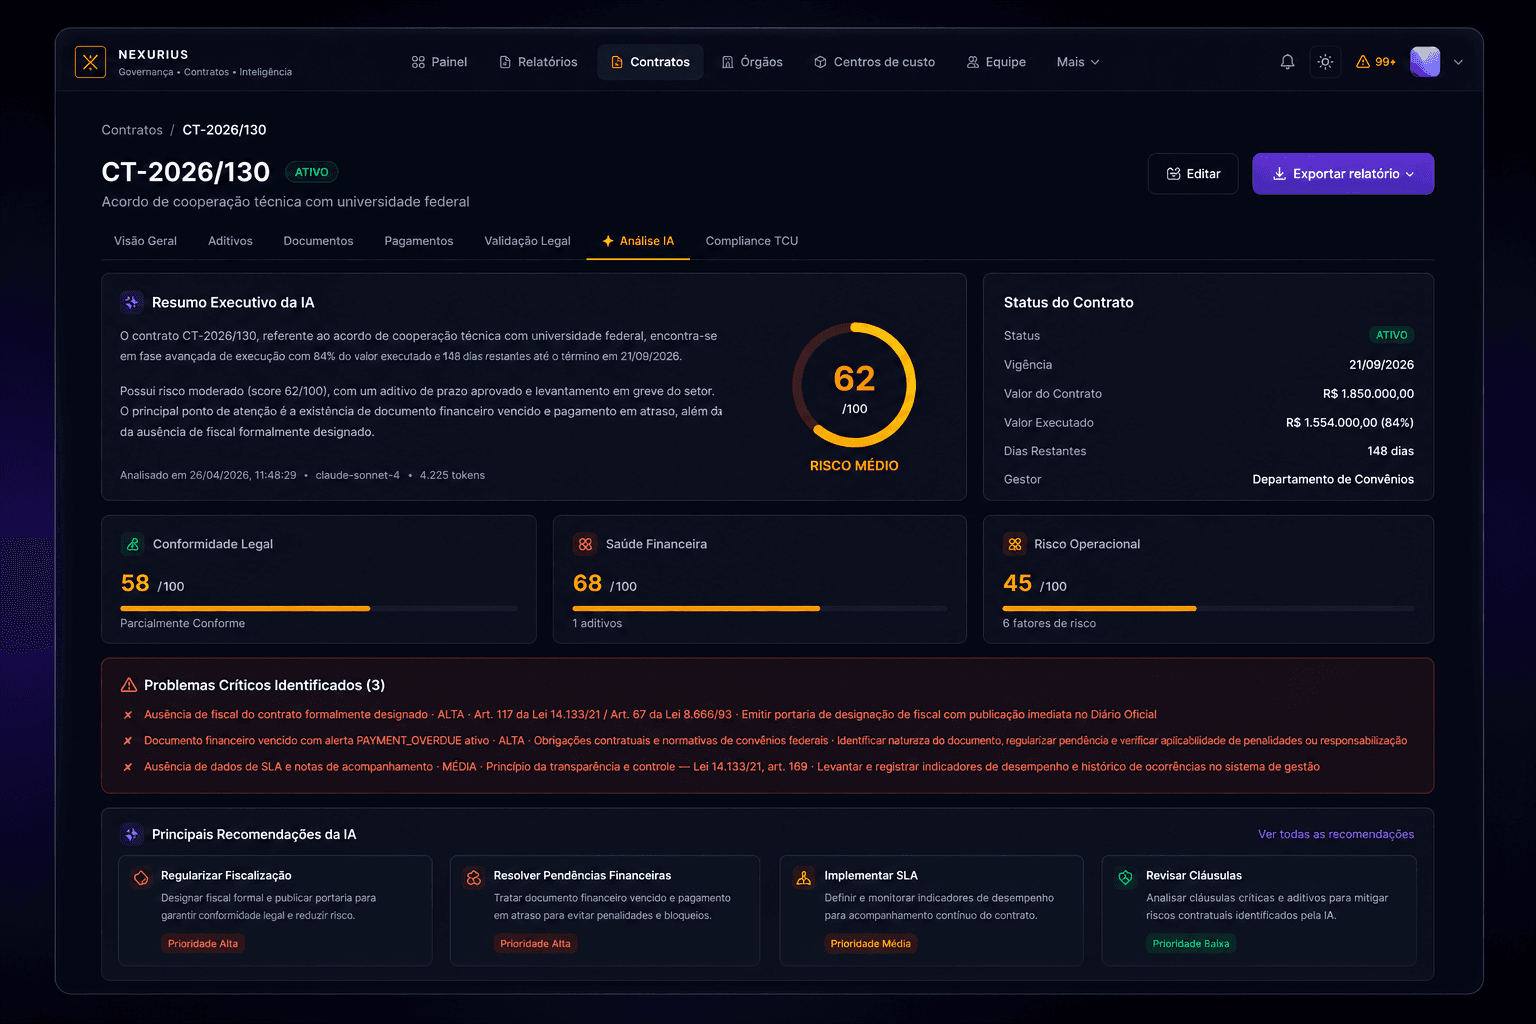The width and height of the screenshot is (1536, 1024).
Task: Open Ver todas as recomendações link
Action: tap(1336, 834)
